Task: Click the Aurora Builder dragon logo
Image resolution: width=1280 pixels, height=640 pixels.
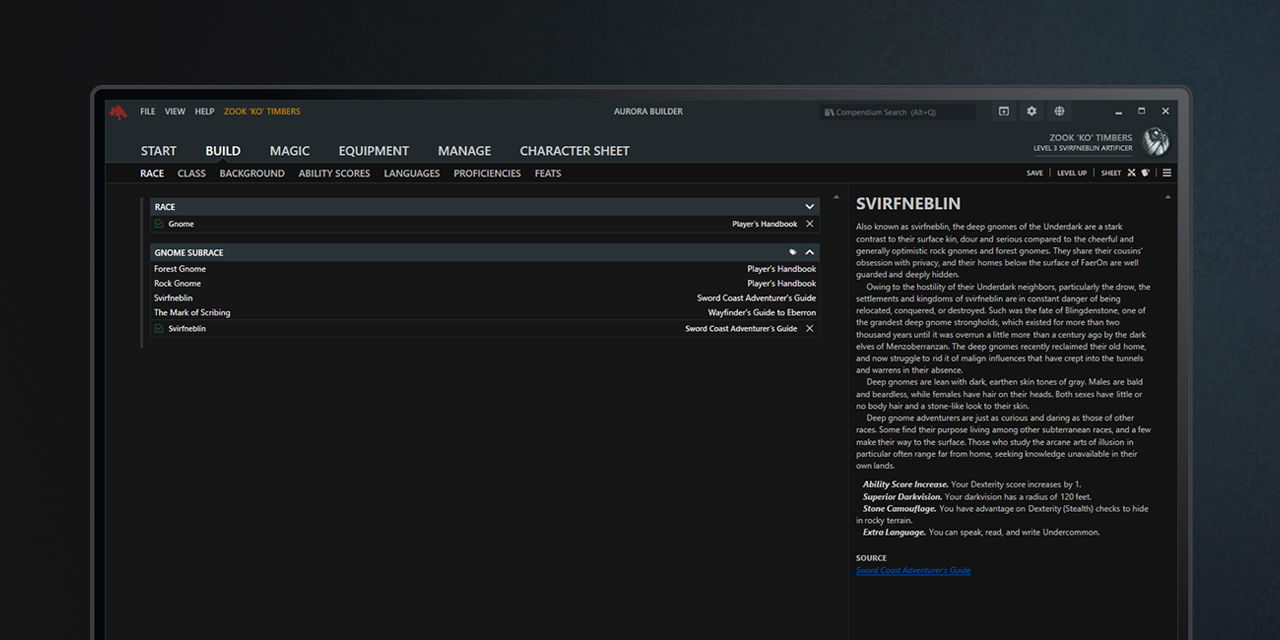Action: click(117, 111)
